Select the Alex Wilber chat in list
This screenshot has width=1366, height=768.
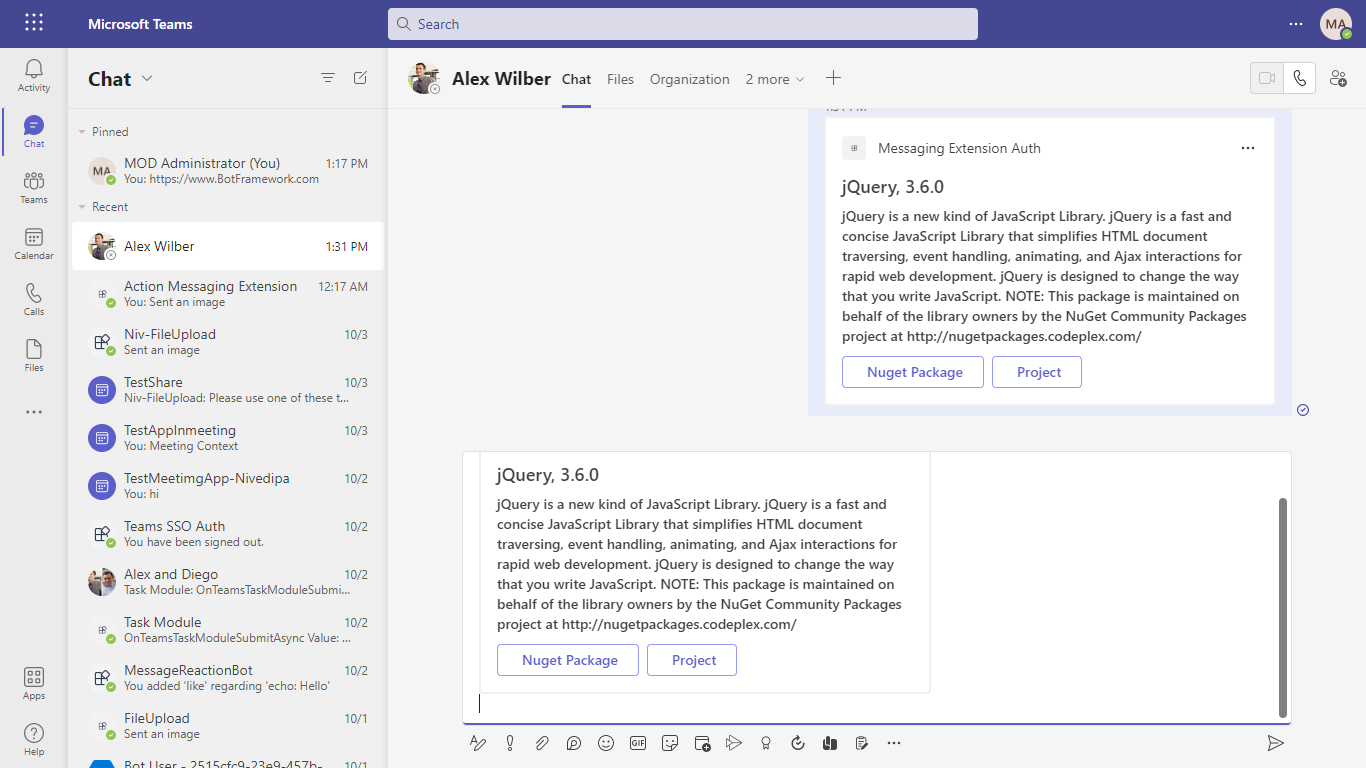click(227, 246)
